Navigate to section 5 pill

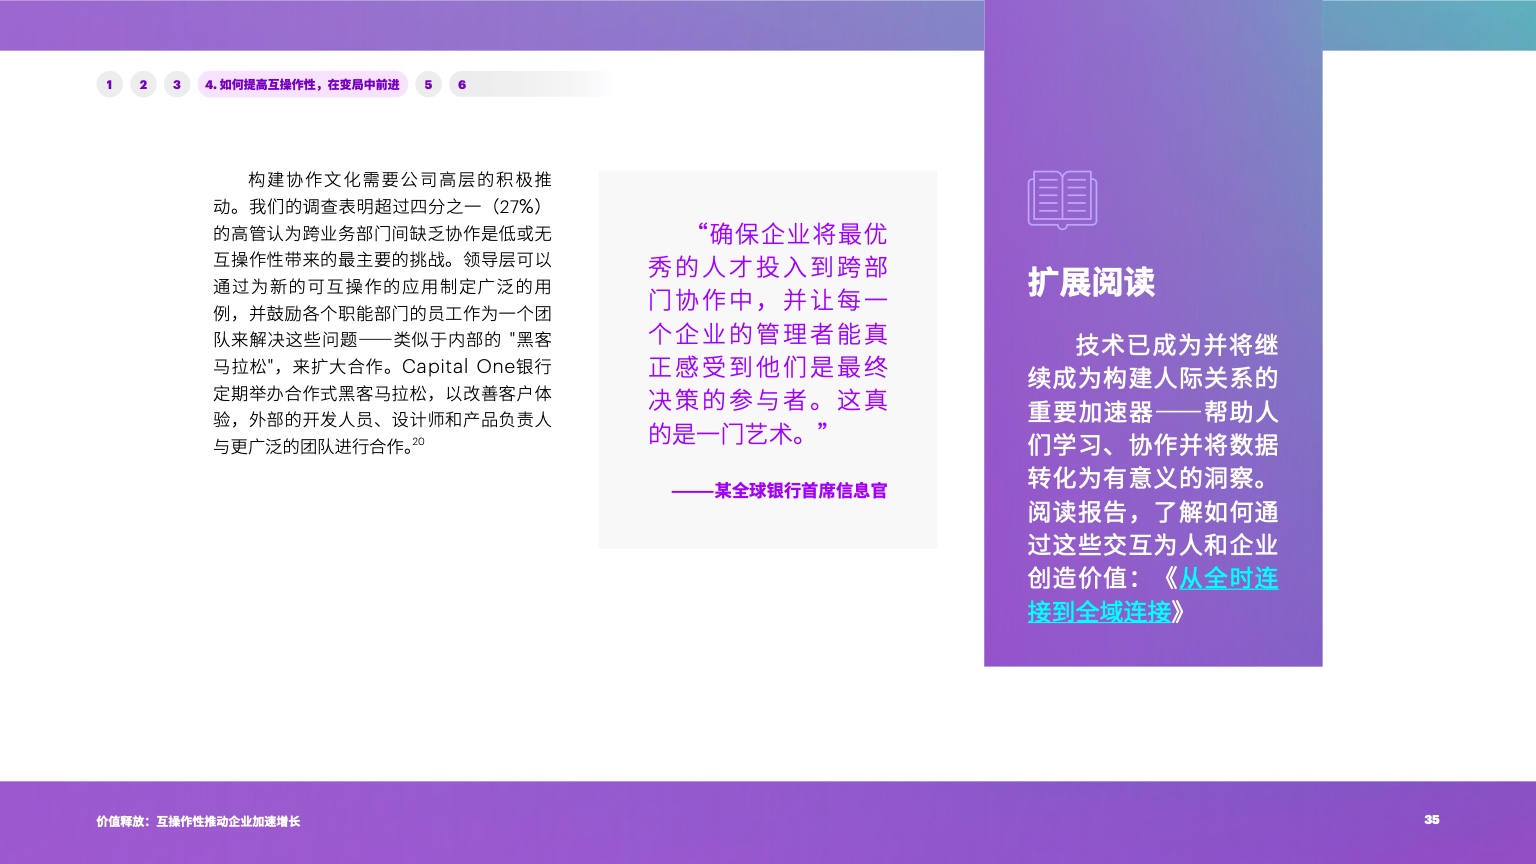(428, 85)
